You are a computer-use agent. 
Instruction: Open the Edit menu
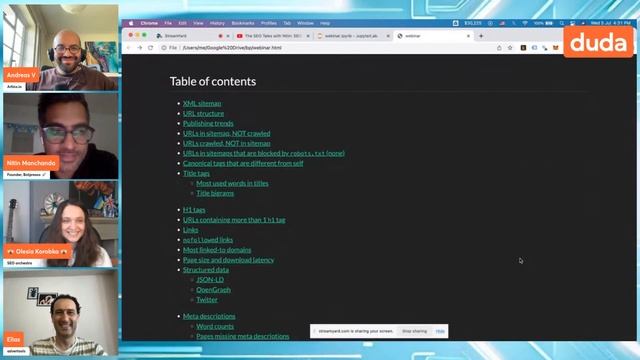[x=182, y=23]
